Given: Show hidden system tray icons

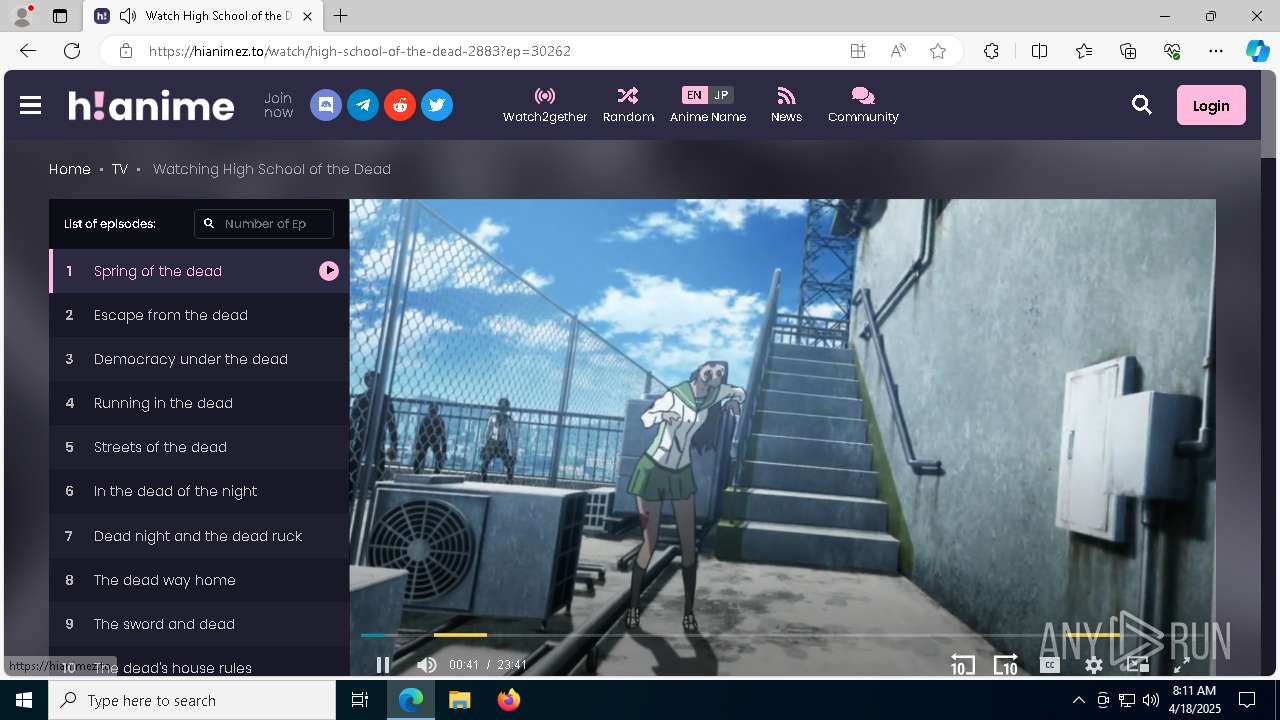Looking at the screenshot, I should point(1078,700).
